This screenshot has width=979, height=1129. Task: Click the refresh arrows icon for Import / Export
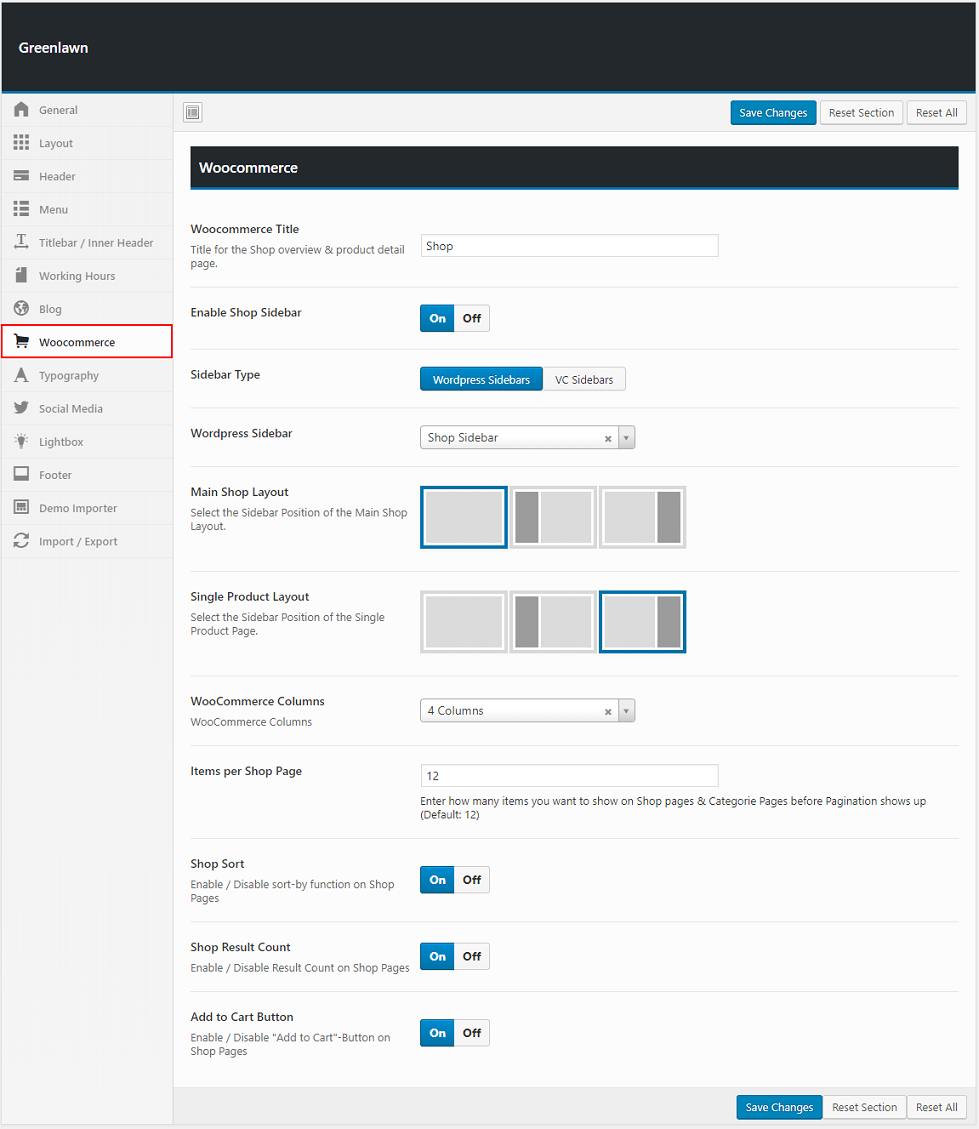[21, 541]
